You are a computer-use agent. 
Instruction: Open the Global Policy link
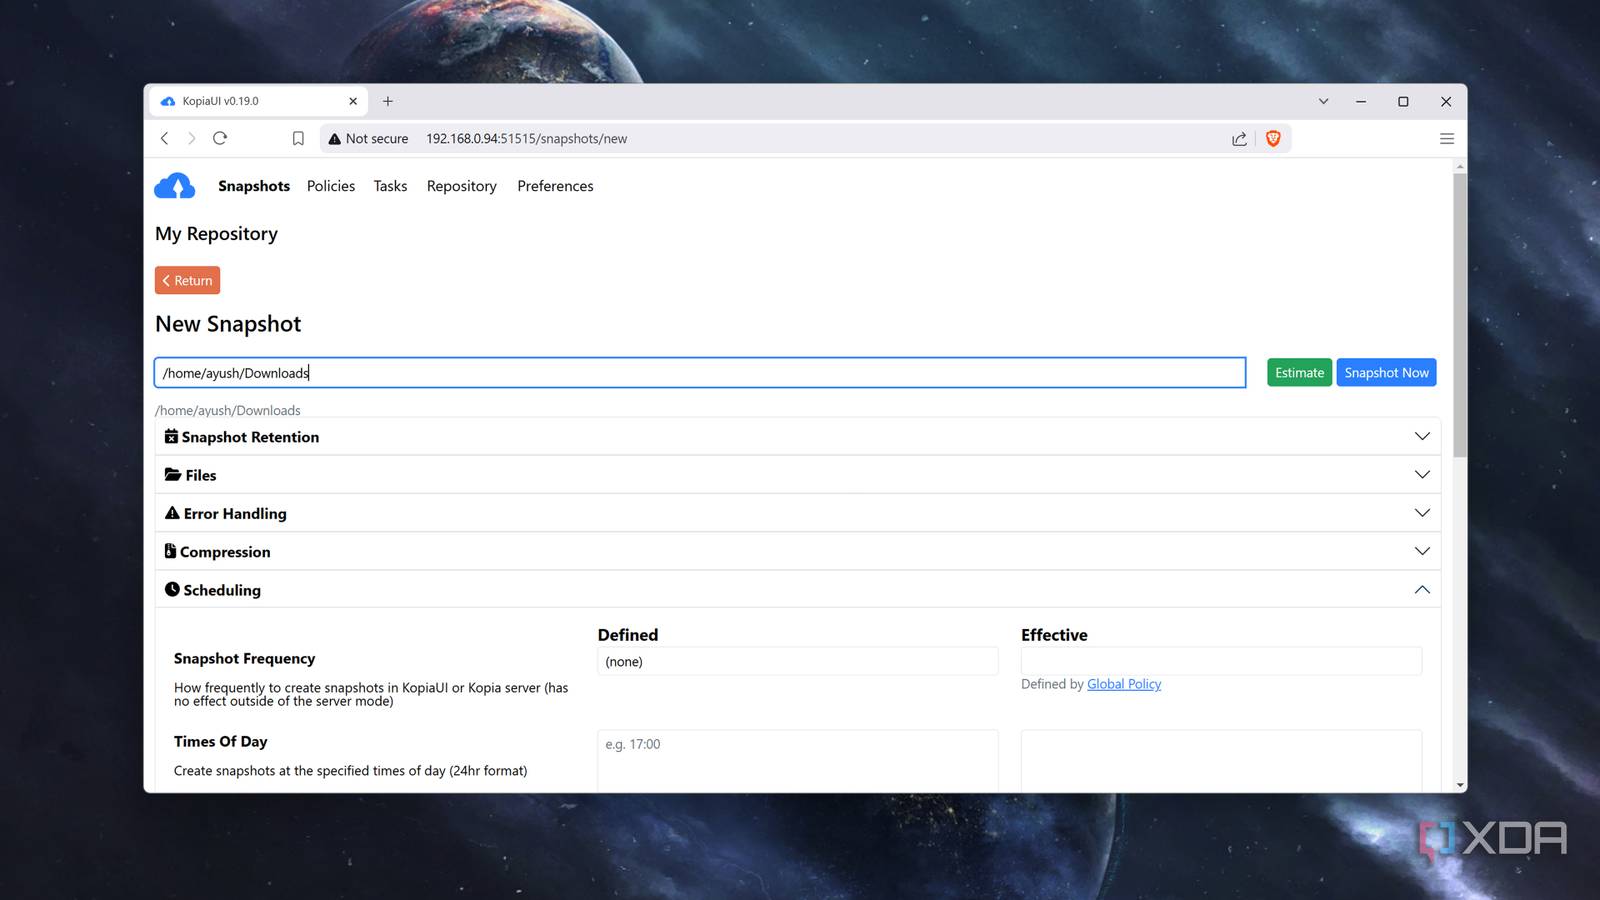1123,684
